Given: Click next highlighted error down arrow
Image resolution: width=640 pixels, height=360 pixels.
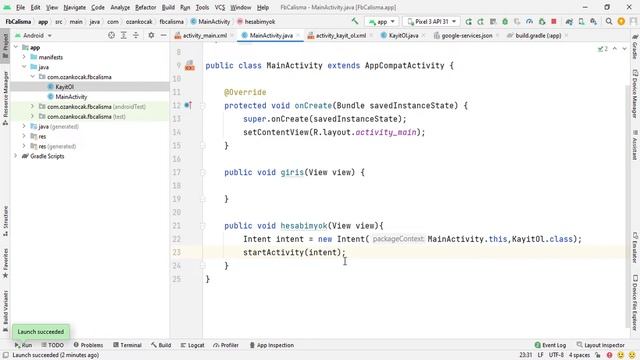Looking at the screenshot, I should [x=624, y=49].
